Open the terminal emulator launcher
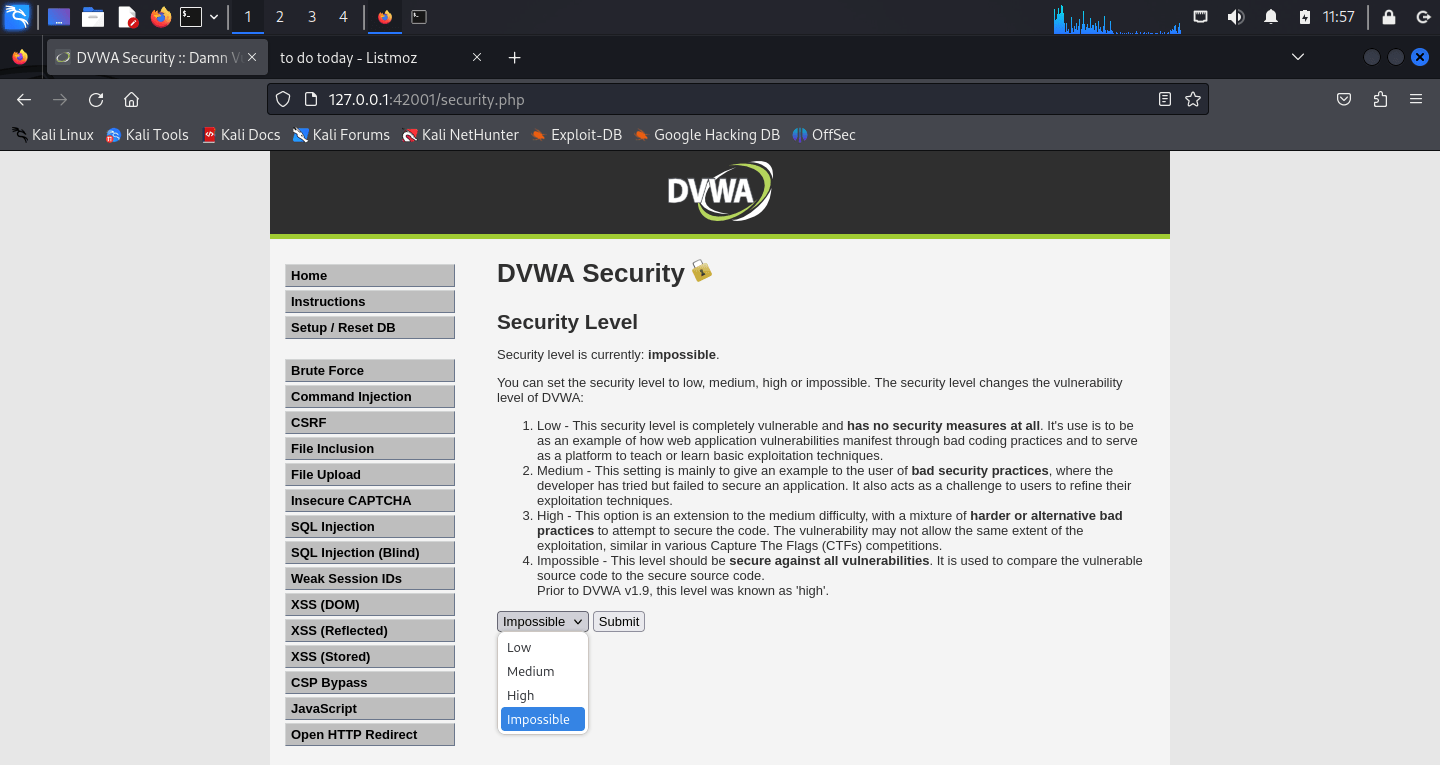 [x=190, y=17]
